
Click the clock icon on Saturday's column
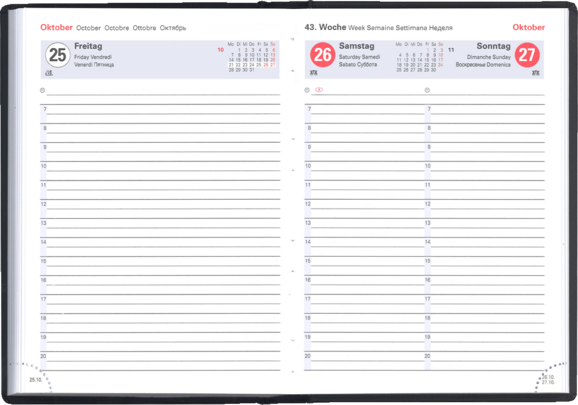coord(307,90)
